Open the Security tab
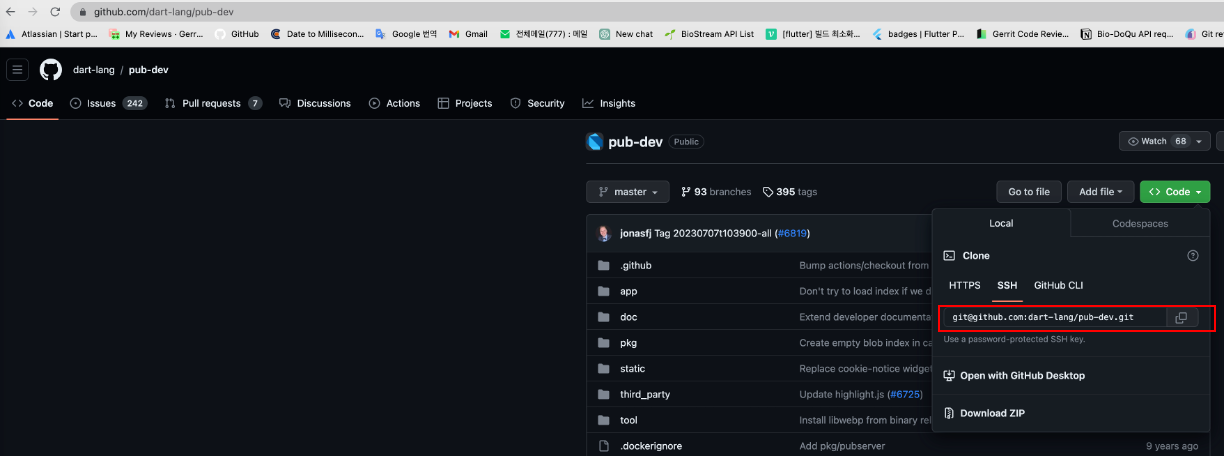1224x456 pixels. point(537,103)
